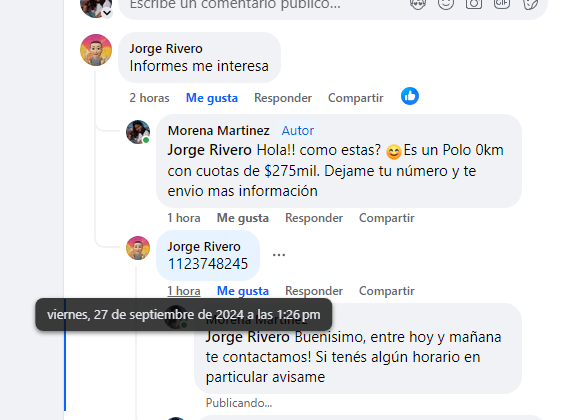Open the sticker picker icon
The image size is (561, 420).
click(530, 4)
